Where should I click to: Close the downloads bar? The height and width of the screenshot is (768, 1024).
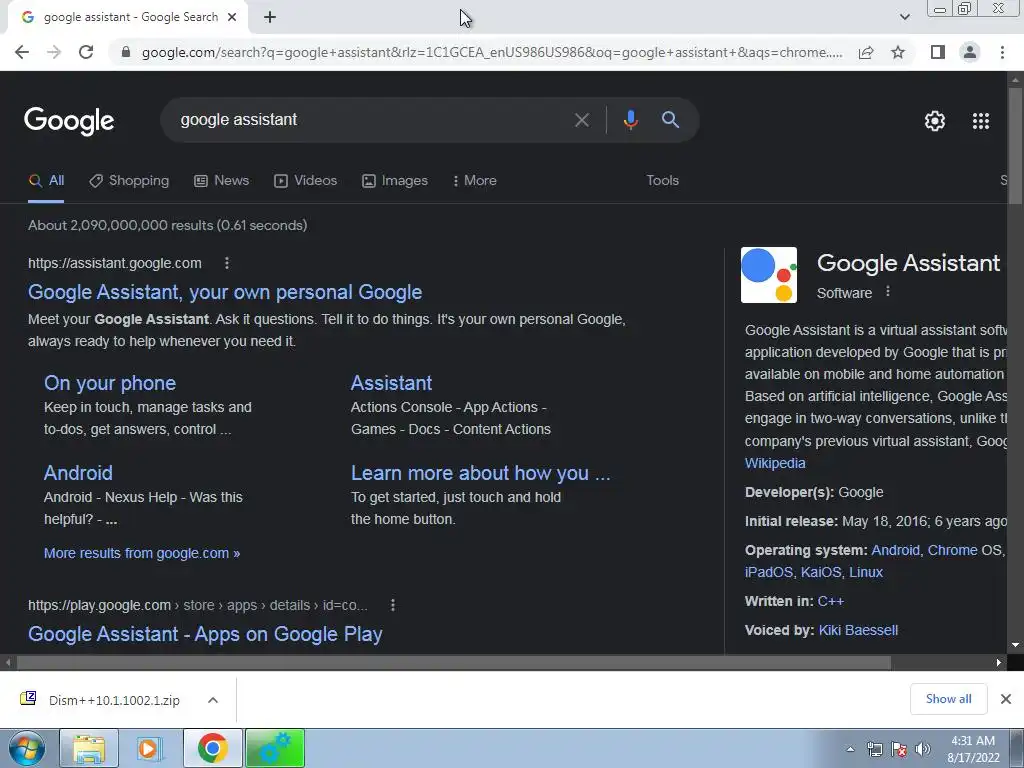click(1006, 699)
